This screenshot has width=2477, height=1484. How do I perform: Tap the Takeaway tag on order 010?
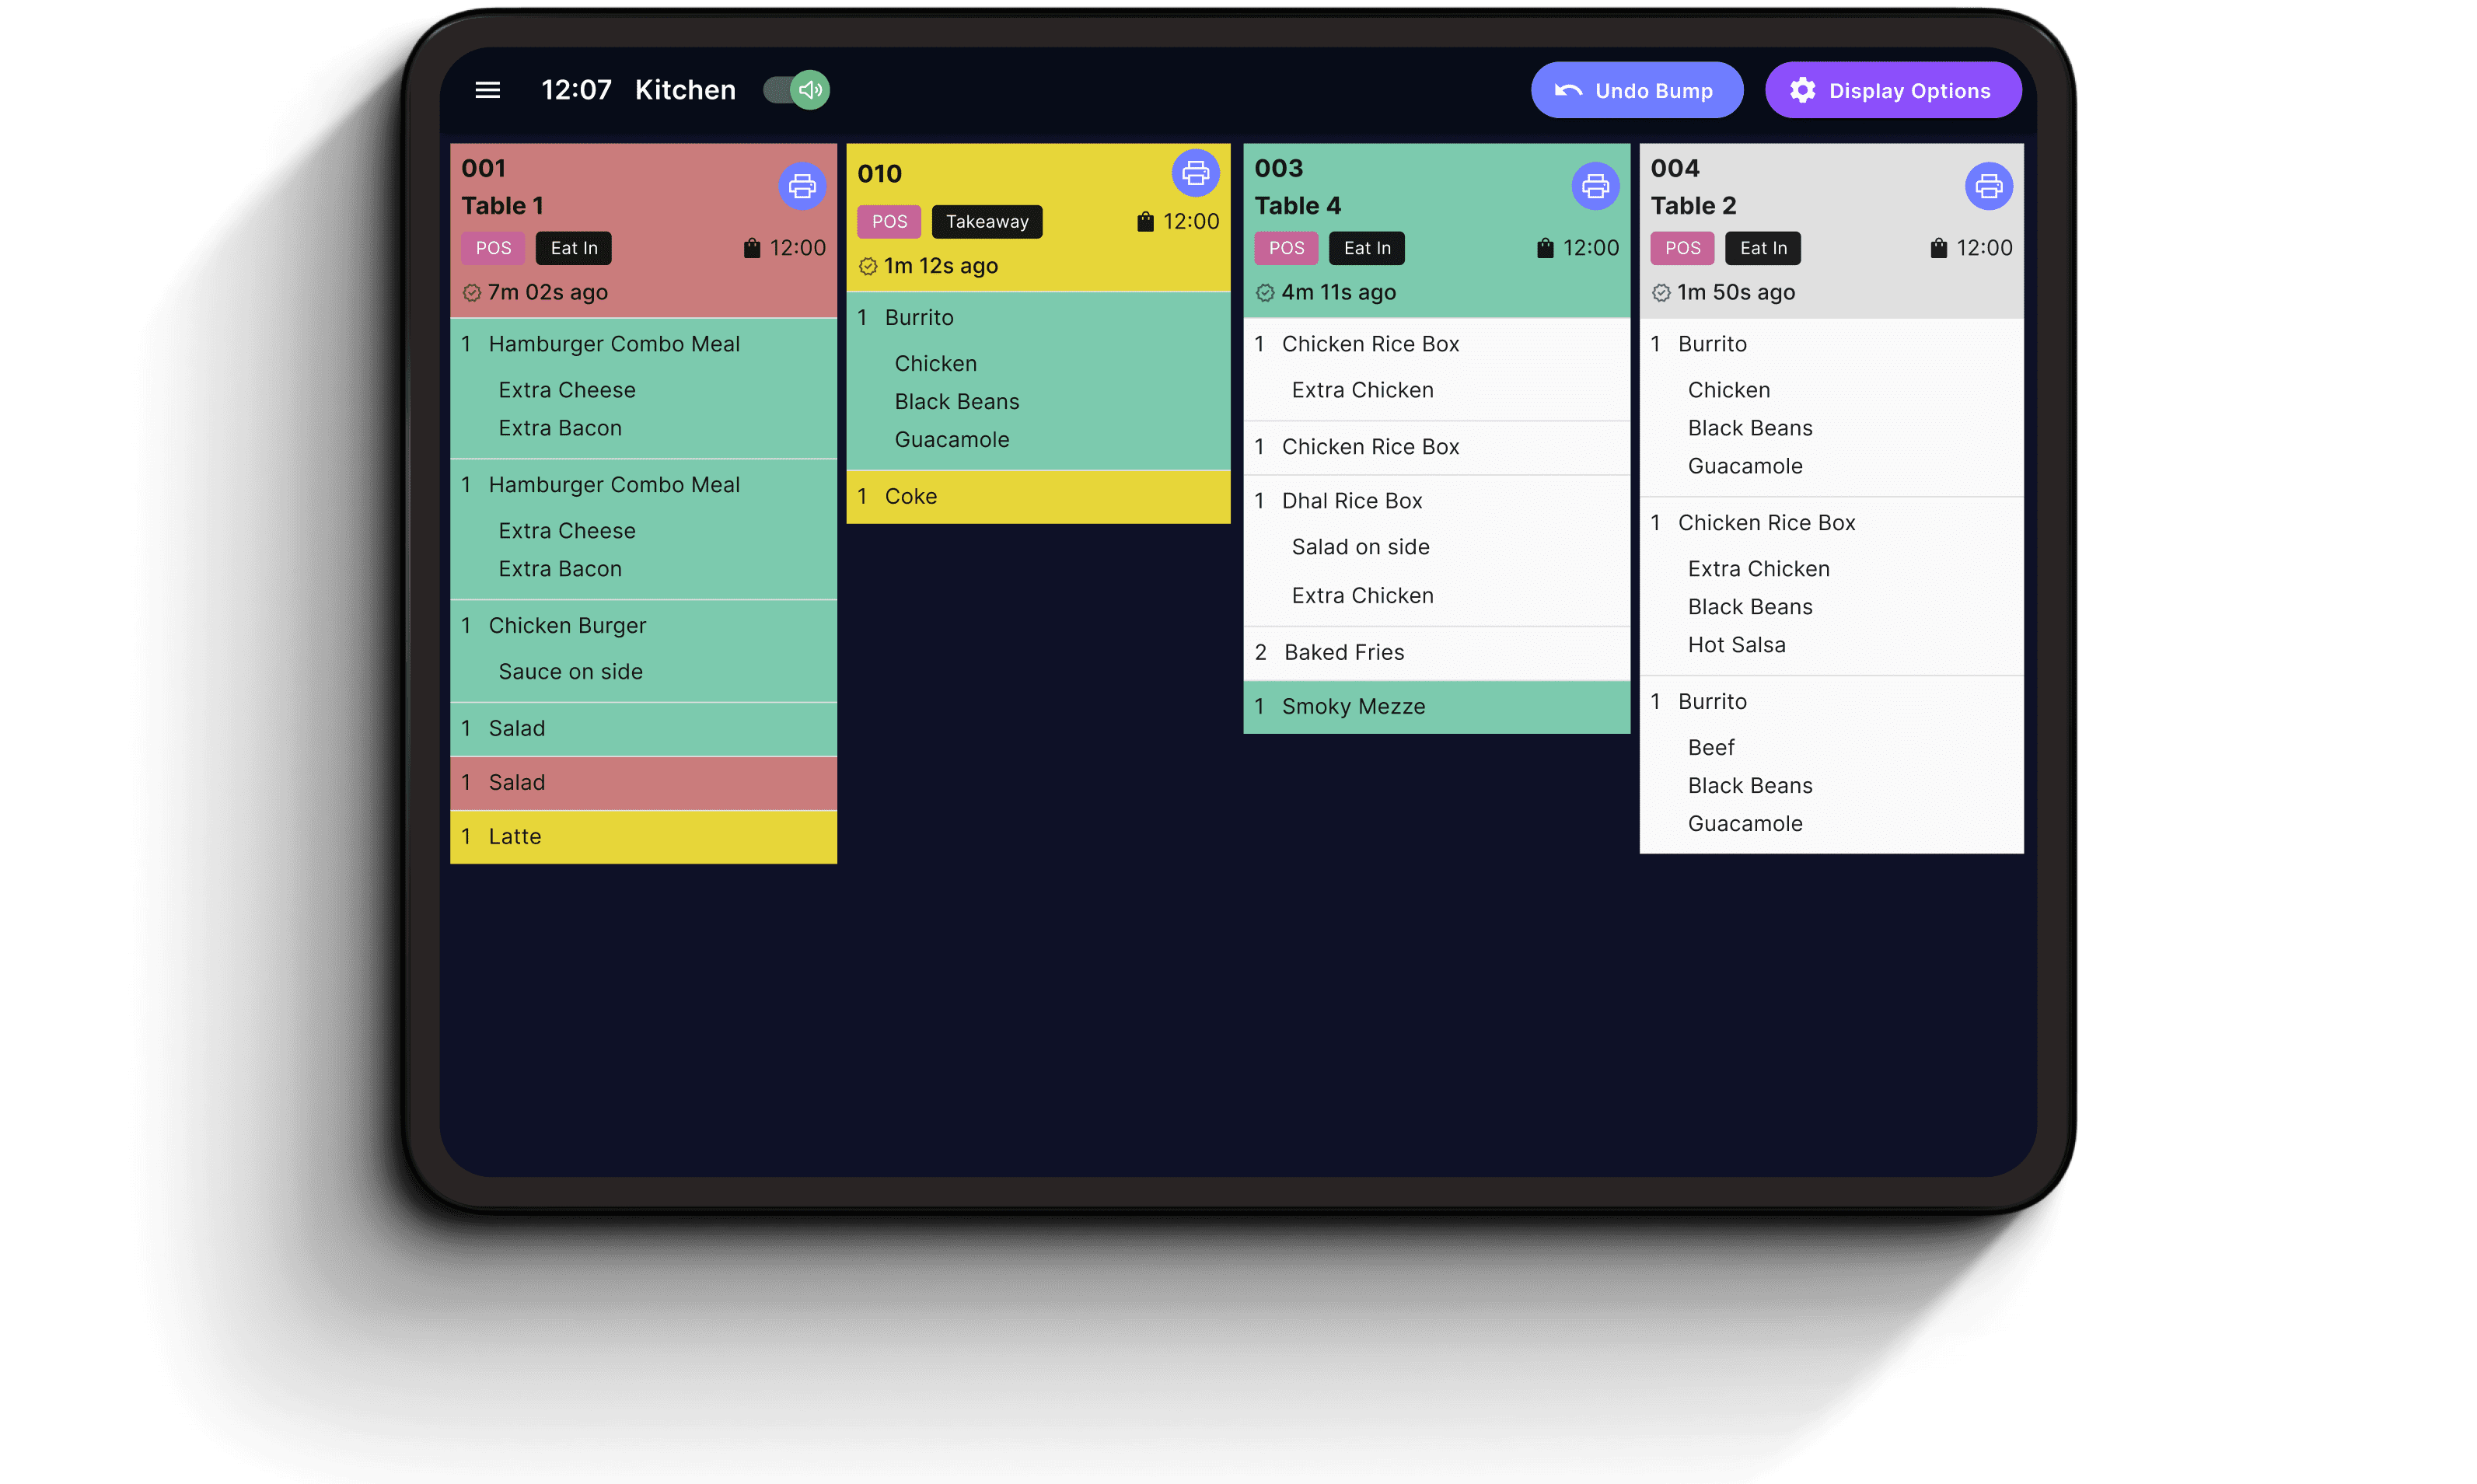coord(986,222)
